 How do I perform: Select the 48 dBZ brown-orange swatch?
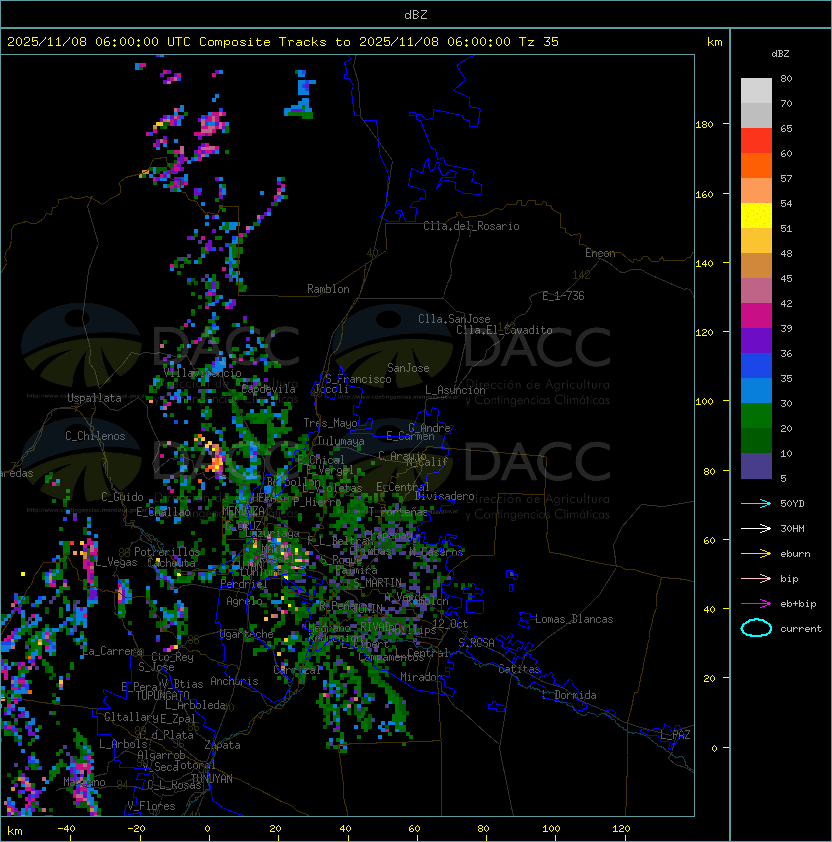pyautogui.click(x=756, y=265)
